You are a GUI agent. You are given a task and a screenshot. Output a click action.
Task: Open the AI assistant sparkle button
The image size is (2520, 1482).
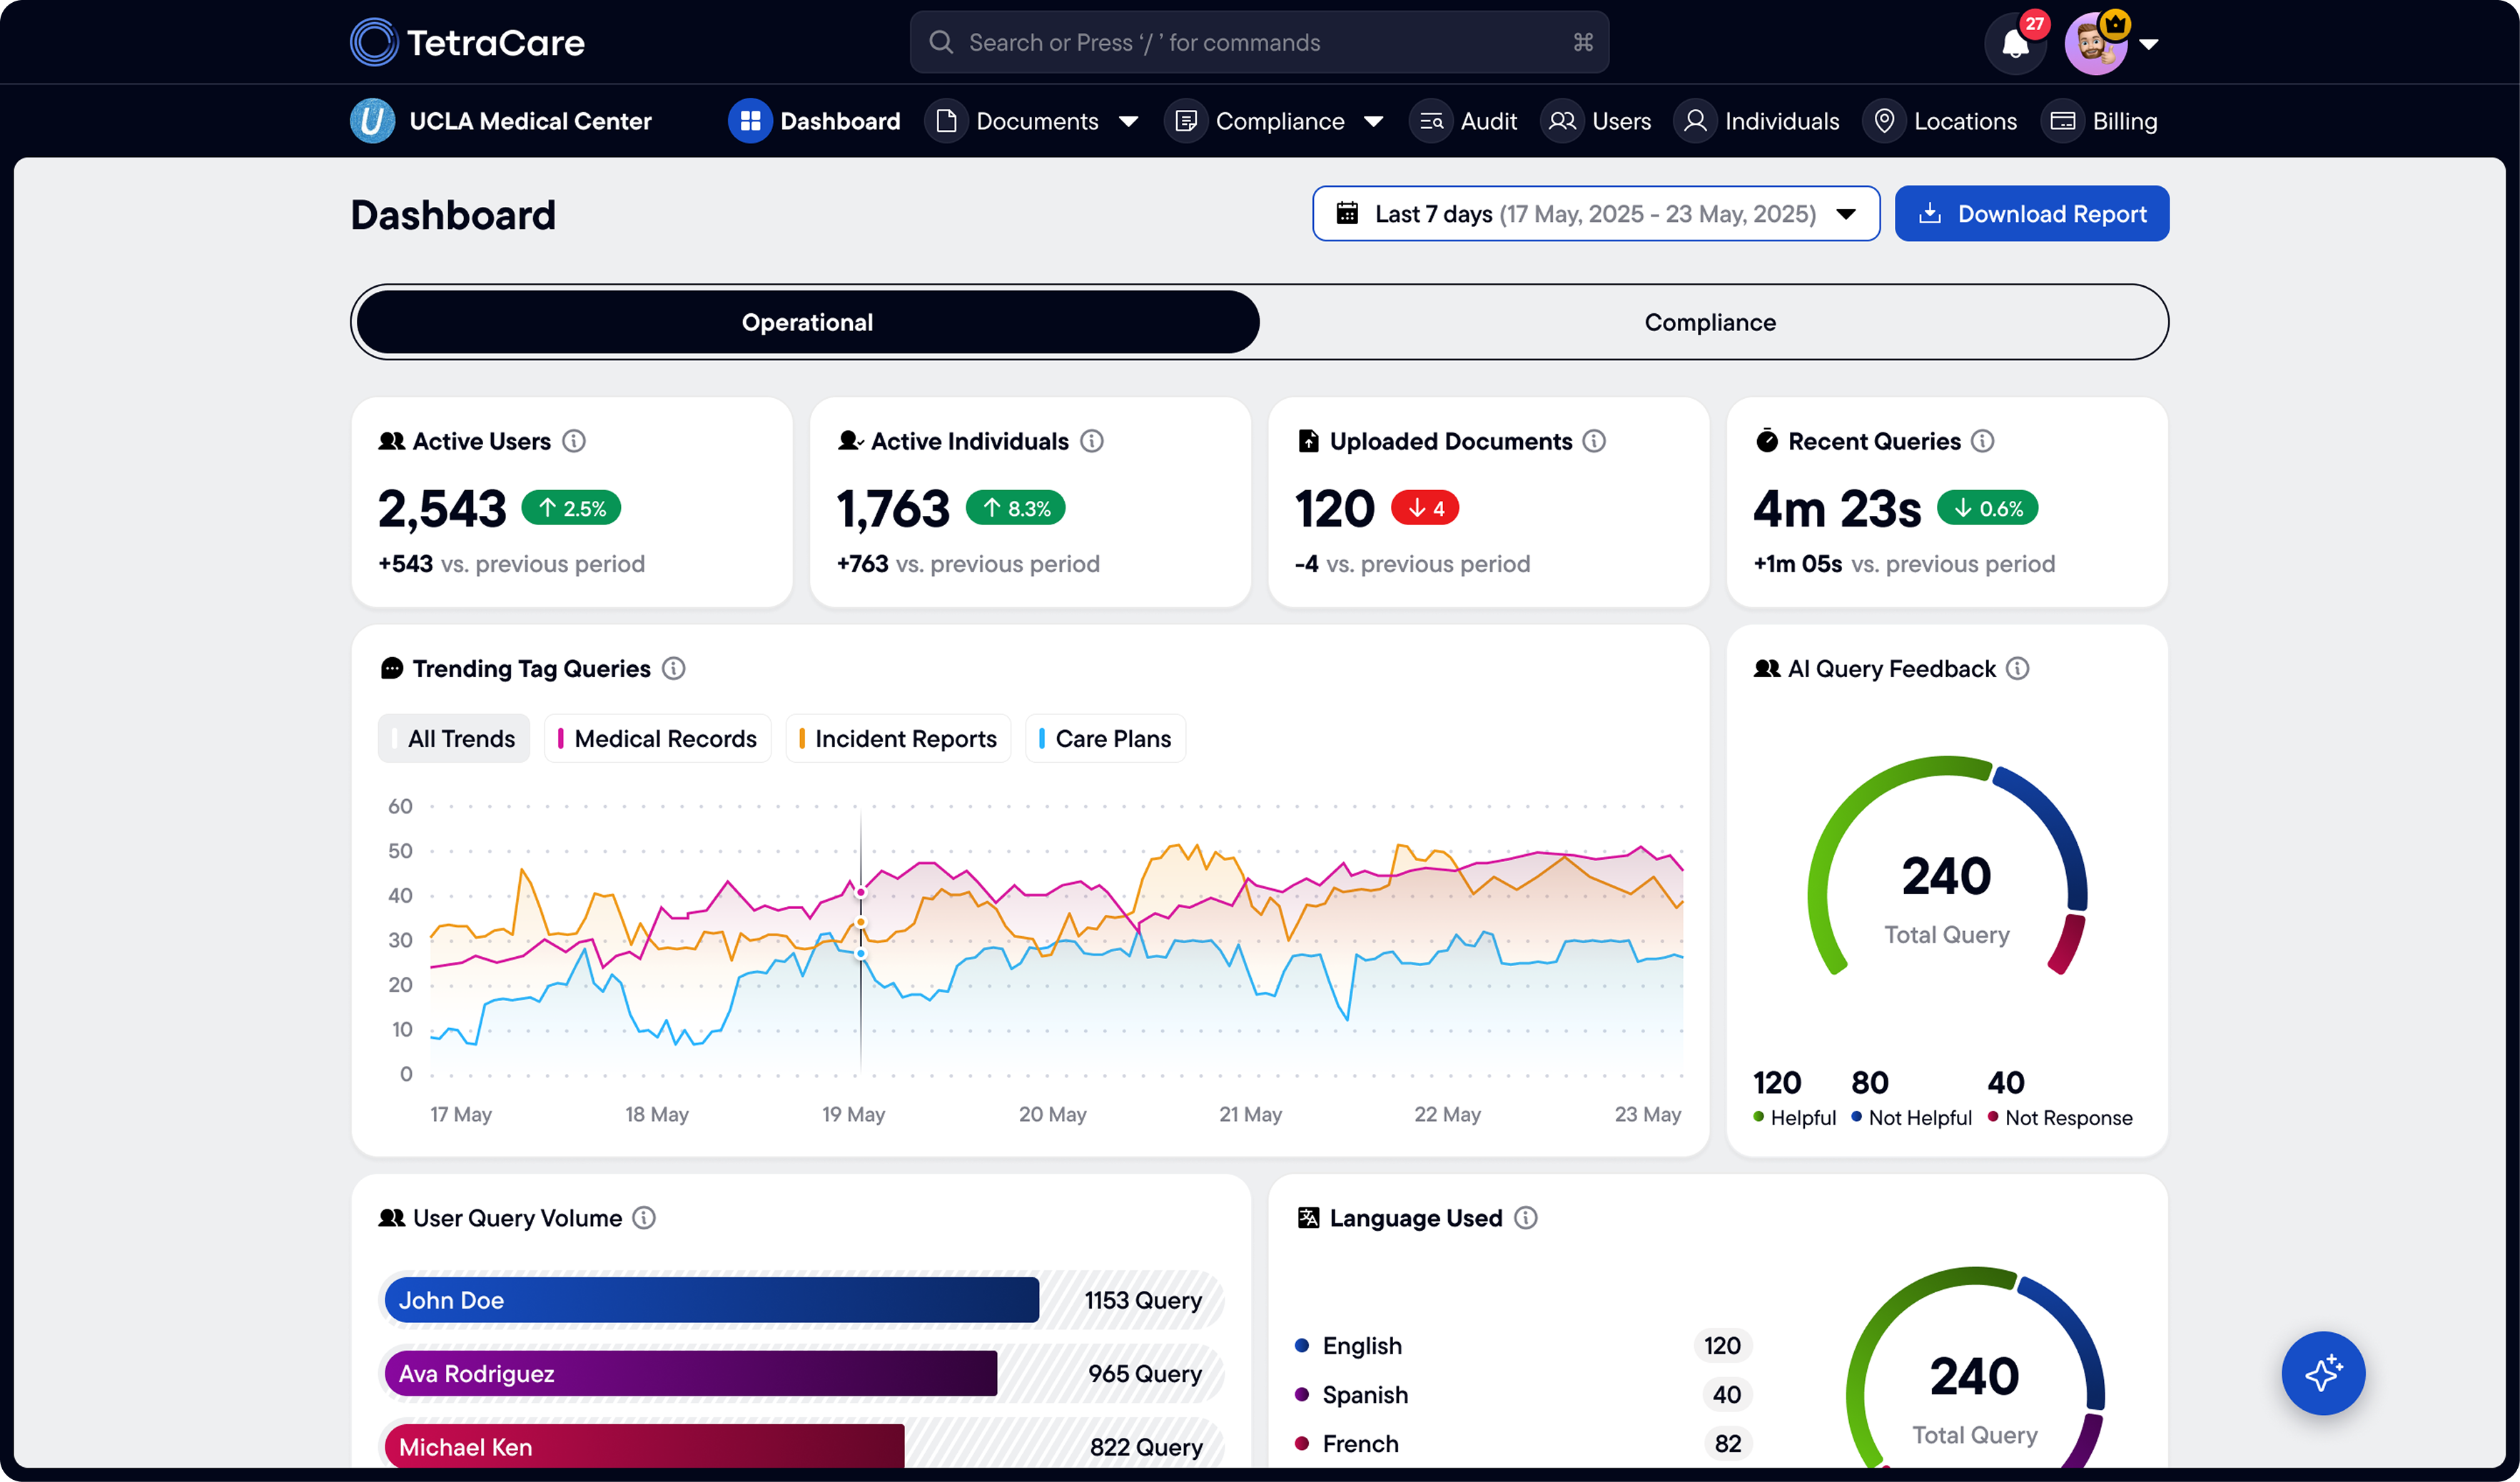(2323, 1372)
